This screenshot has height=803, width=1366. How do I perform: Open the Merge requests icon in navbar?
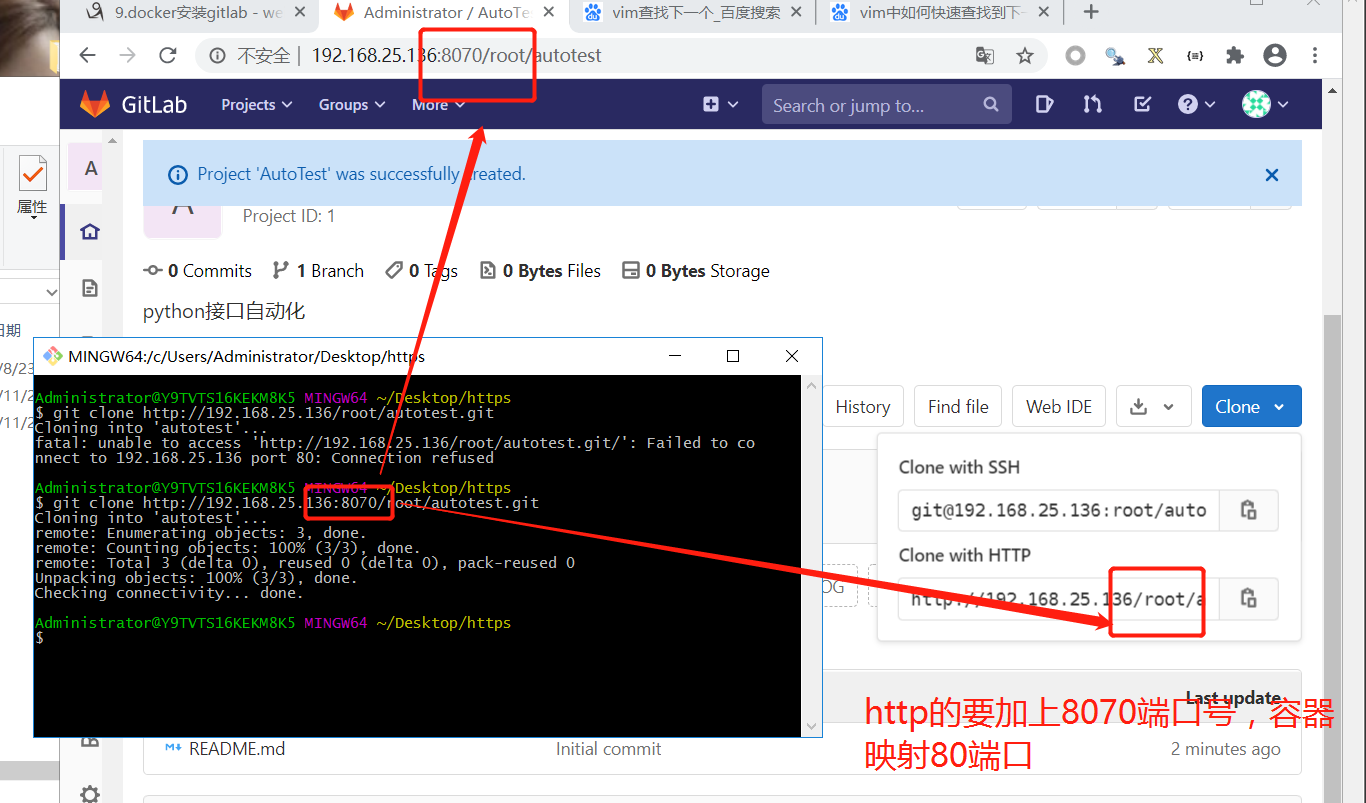click(x=1093, y=104)
